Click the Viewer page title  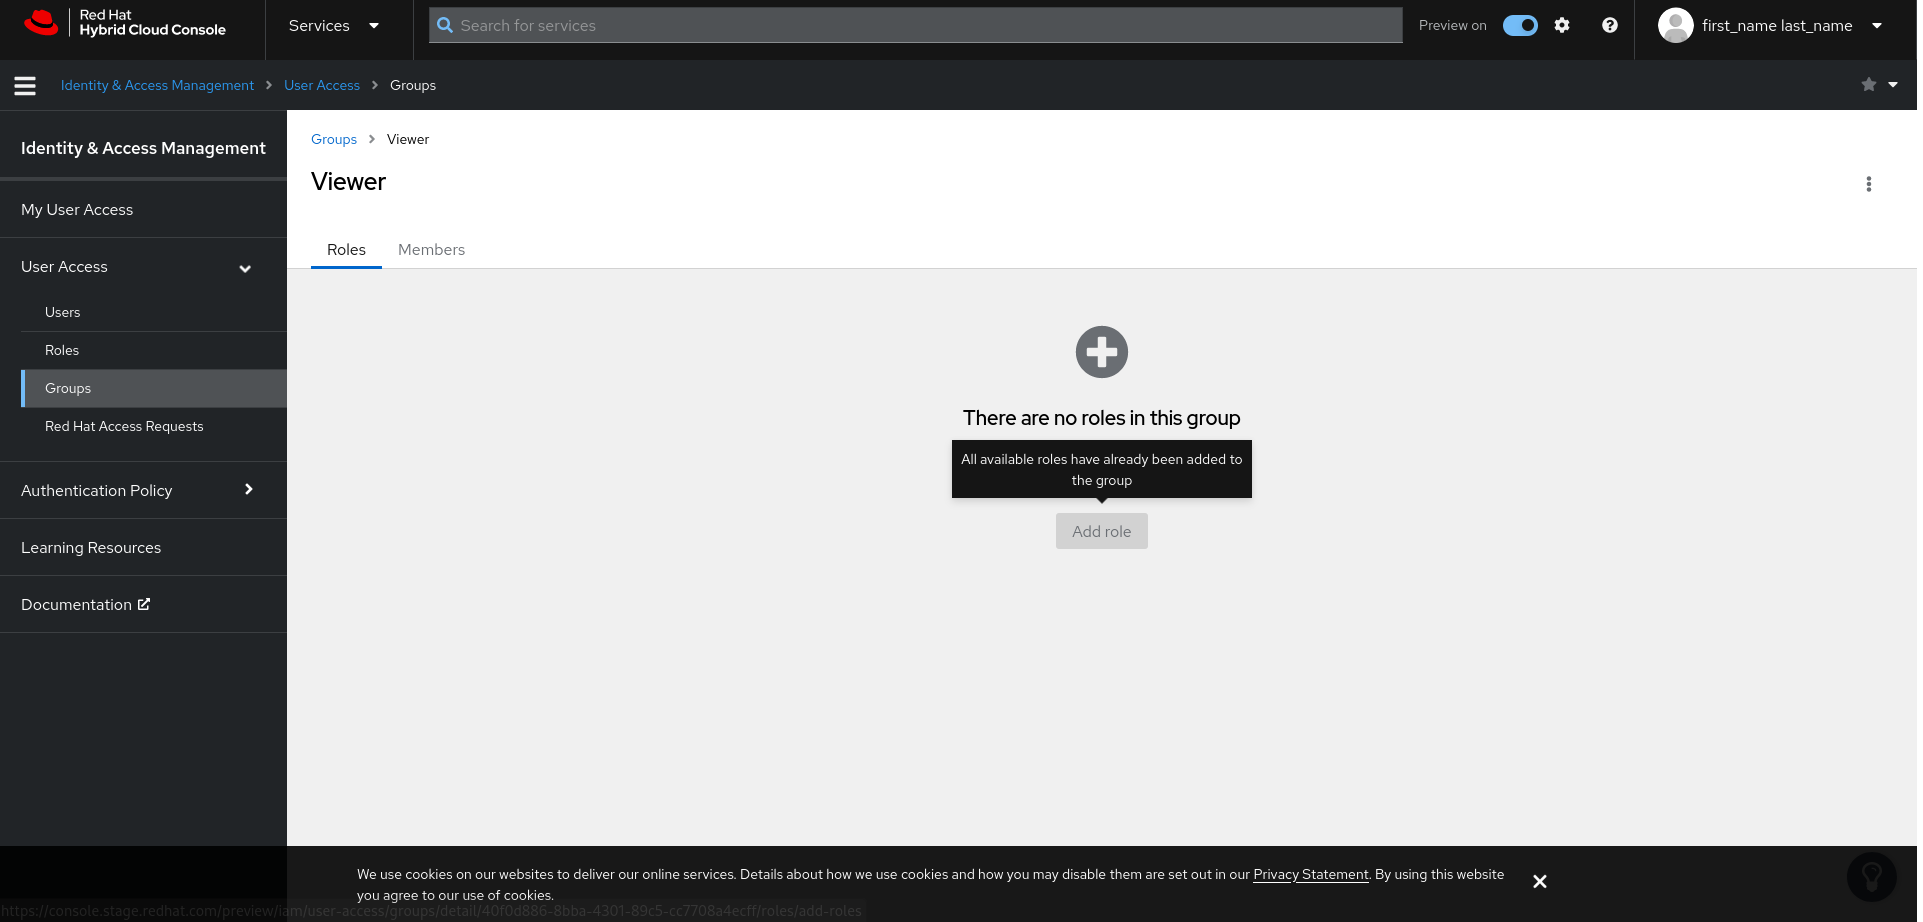[348, 182]
